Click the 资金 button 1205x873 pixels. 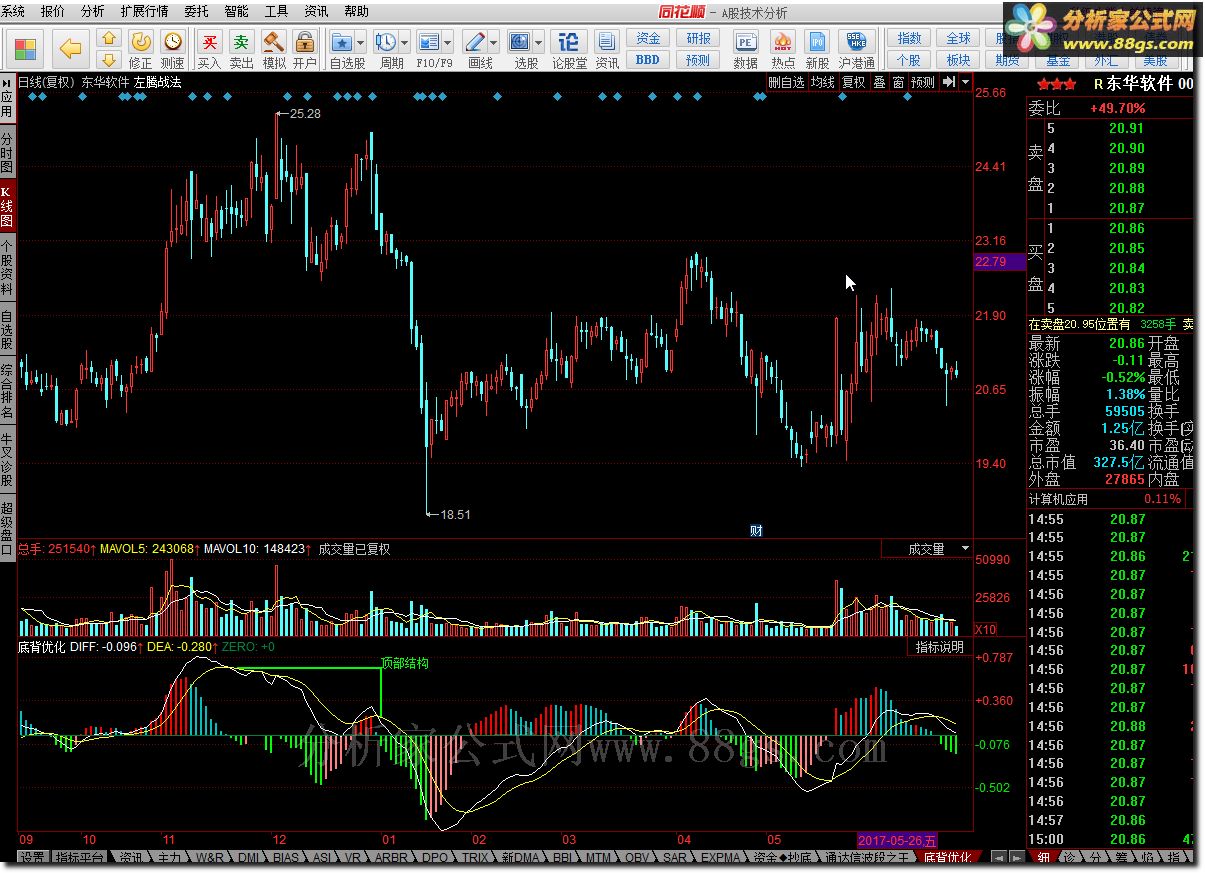pyautogui.click(x=648, y=38)
